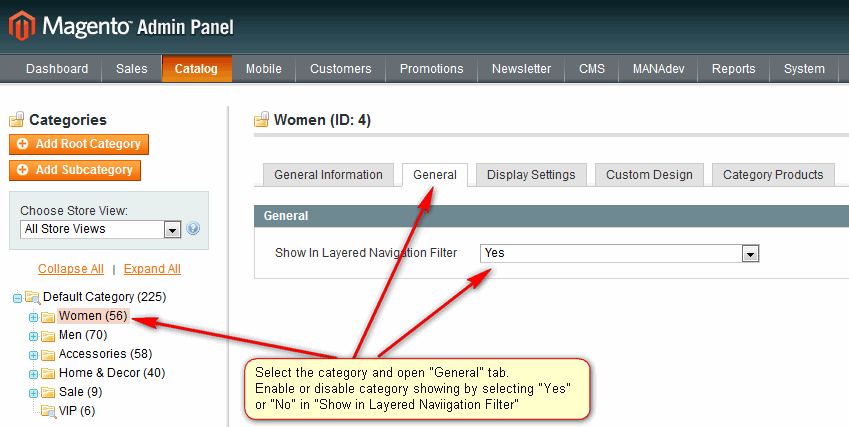Click the Show In Layered Navigation Filter label
The width and height of the screenshot is (849, 427).
366,253
